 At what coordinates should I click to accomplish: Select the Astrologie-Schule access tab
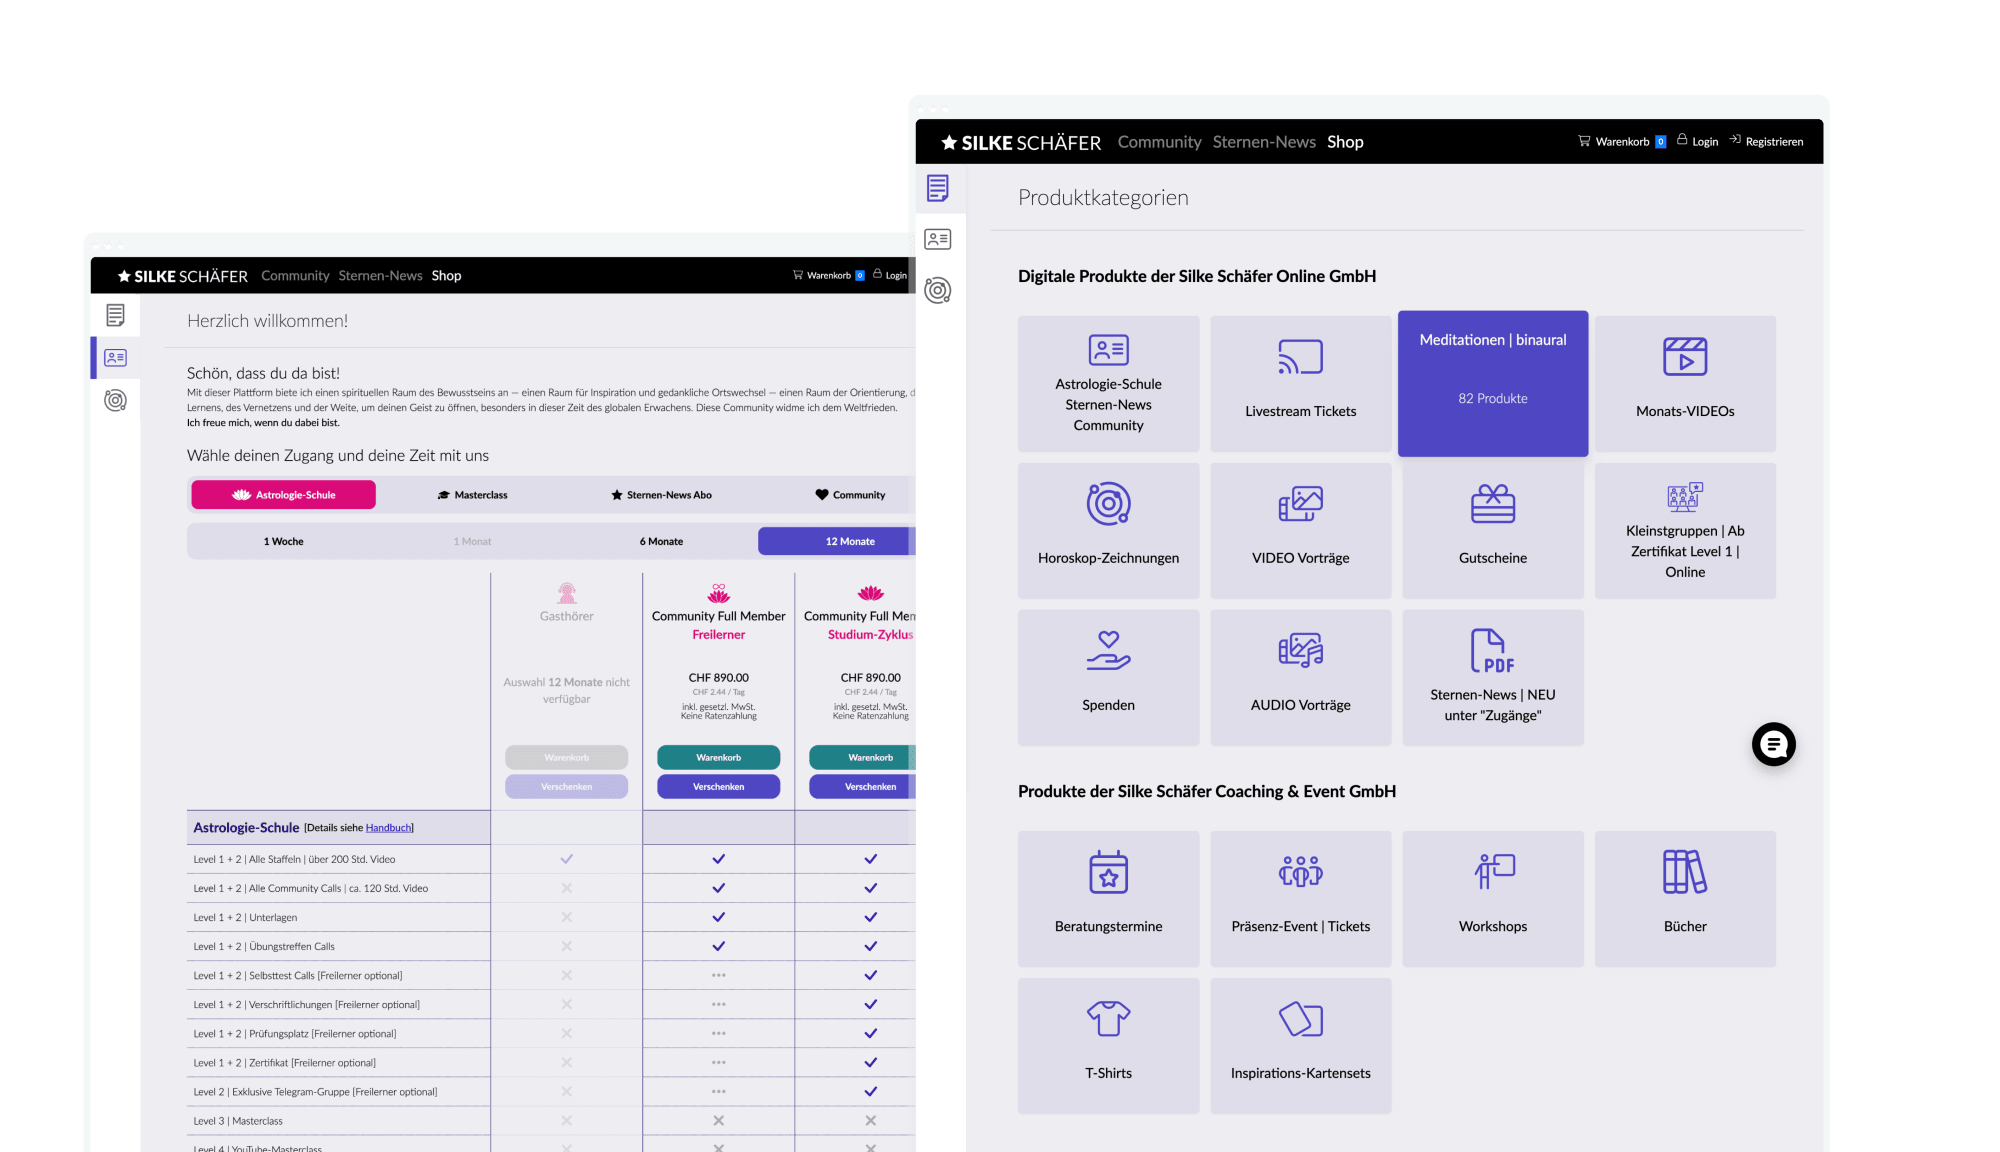tap(283, 495)
